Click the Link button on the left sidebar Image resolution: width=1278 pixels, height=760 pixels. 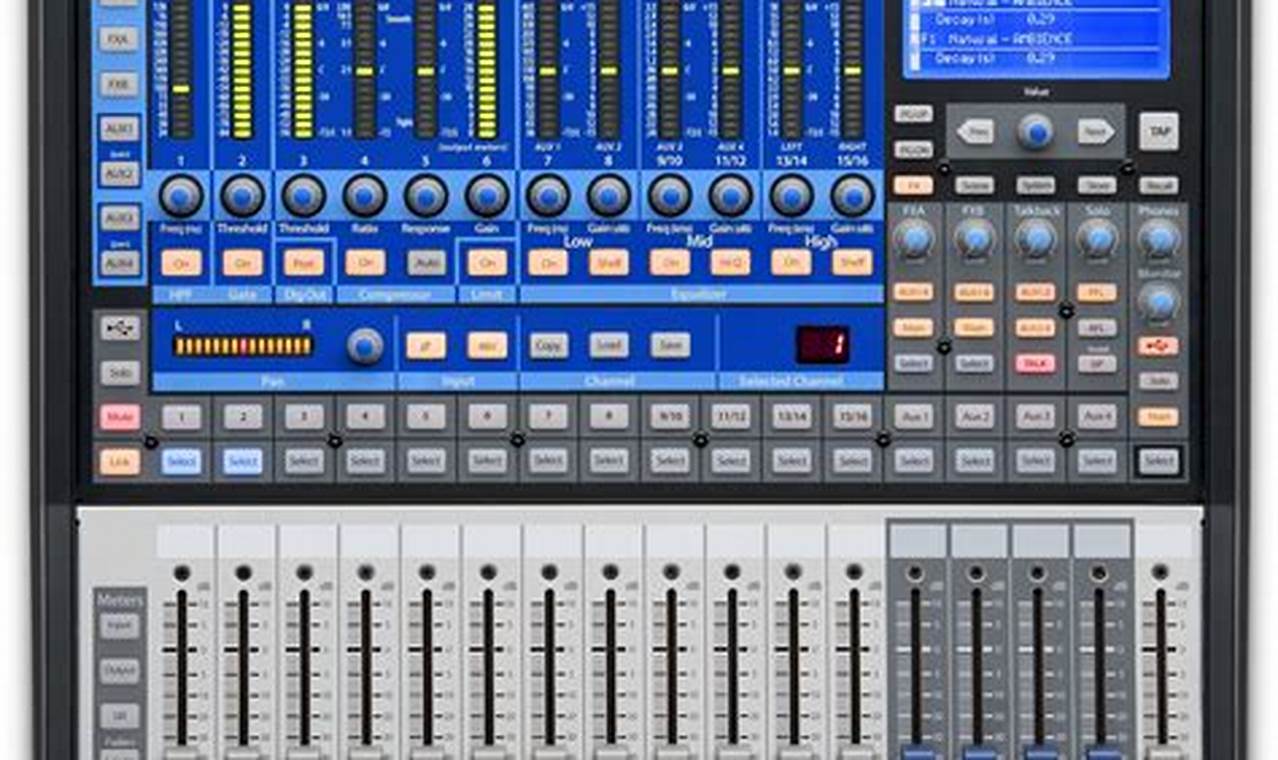[x=119, y=462]
